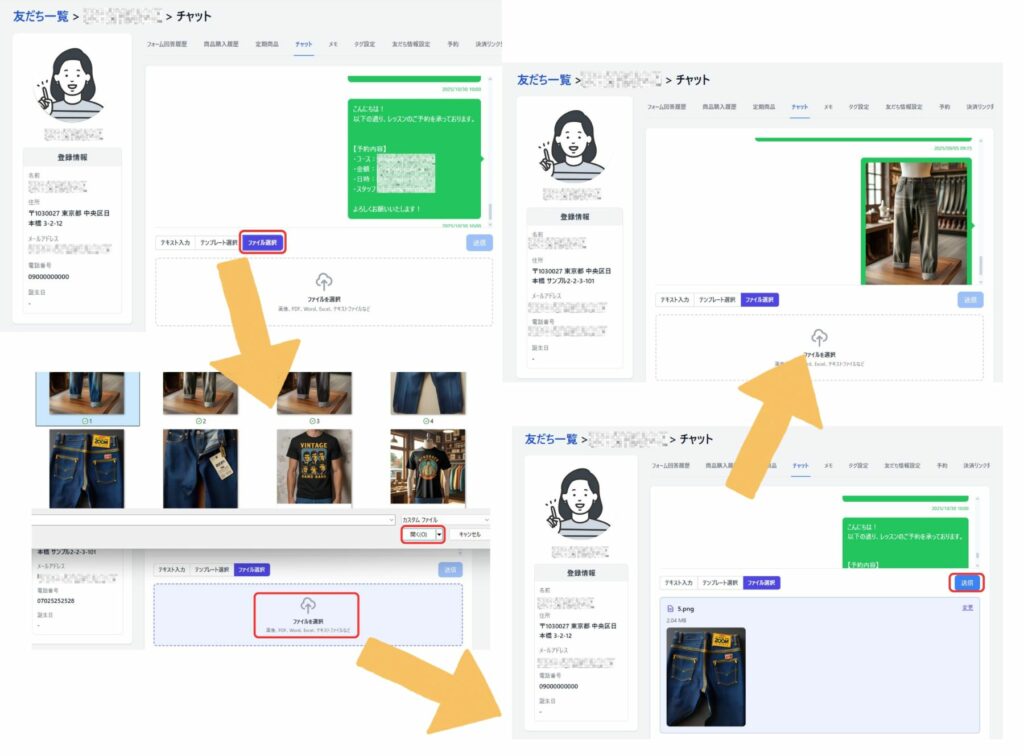Click the キャンセル button in file dialog
The height and width of the screenshot is (756, 1024).
coord(468,535)
